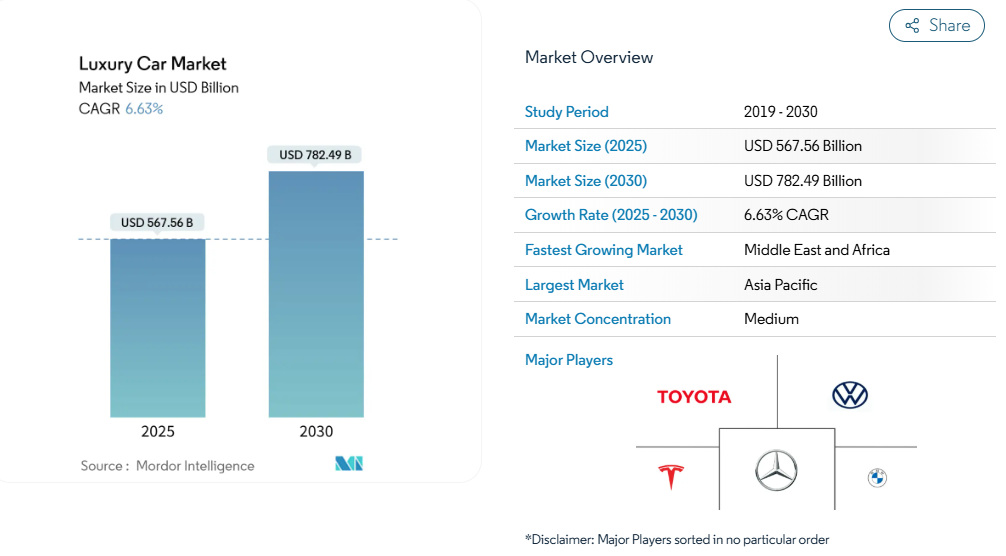The height and width of the screenshot is (556, 1006).
Task: Click the 2030 market size bar
Action: point(316,294)
